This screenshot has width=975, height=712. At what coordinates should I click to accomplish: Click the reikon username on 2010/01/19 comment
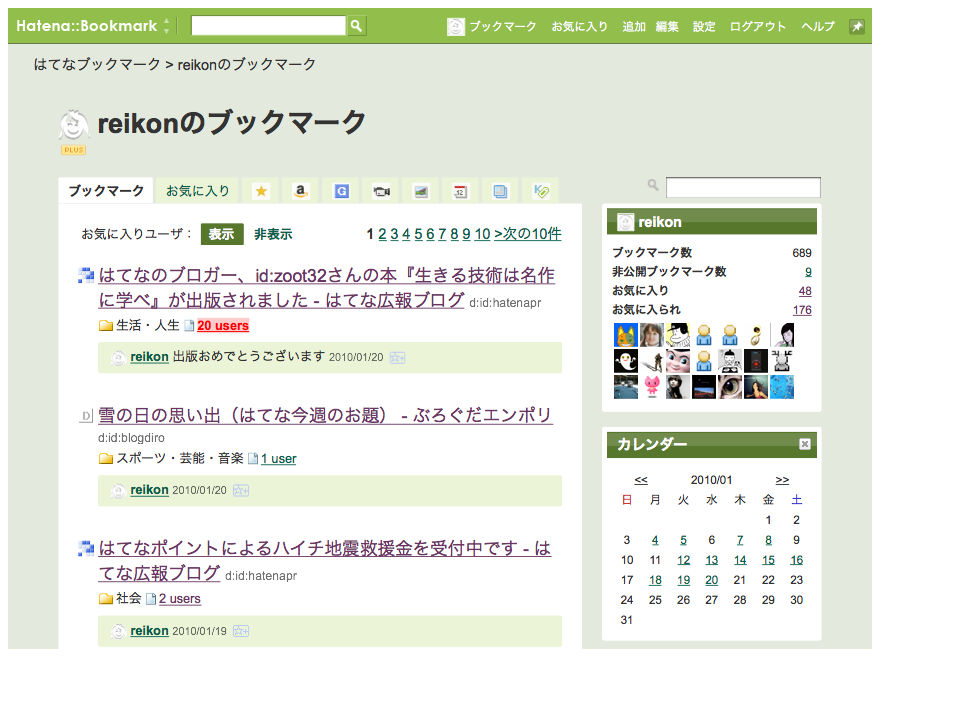(x=149, y=631)
